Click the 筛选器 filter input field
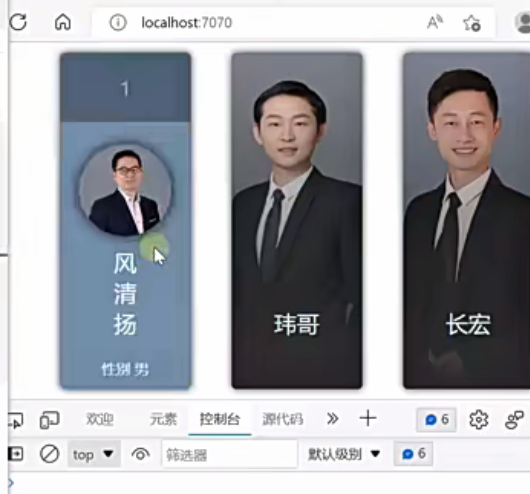Image resolution: width=530 pixels, height=494 pixels. (230, 454)
